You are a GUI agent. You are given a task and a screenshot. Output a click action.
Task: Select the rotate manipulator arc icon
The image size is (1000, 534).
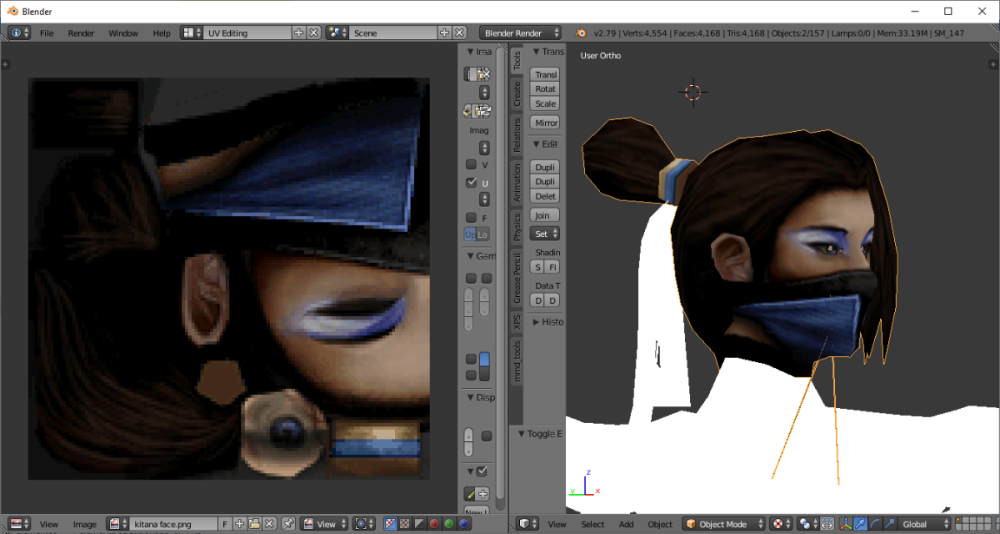coord(875,524)
